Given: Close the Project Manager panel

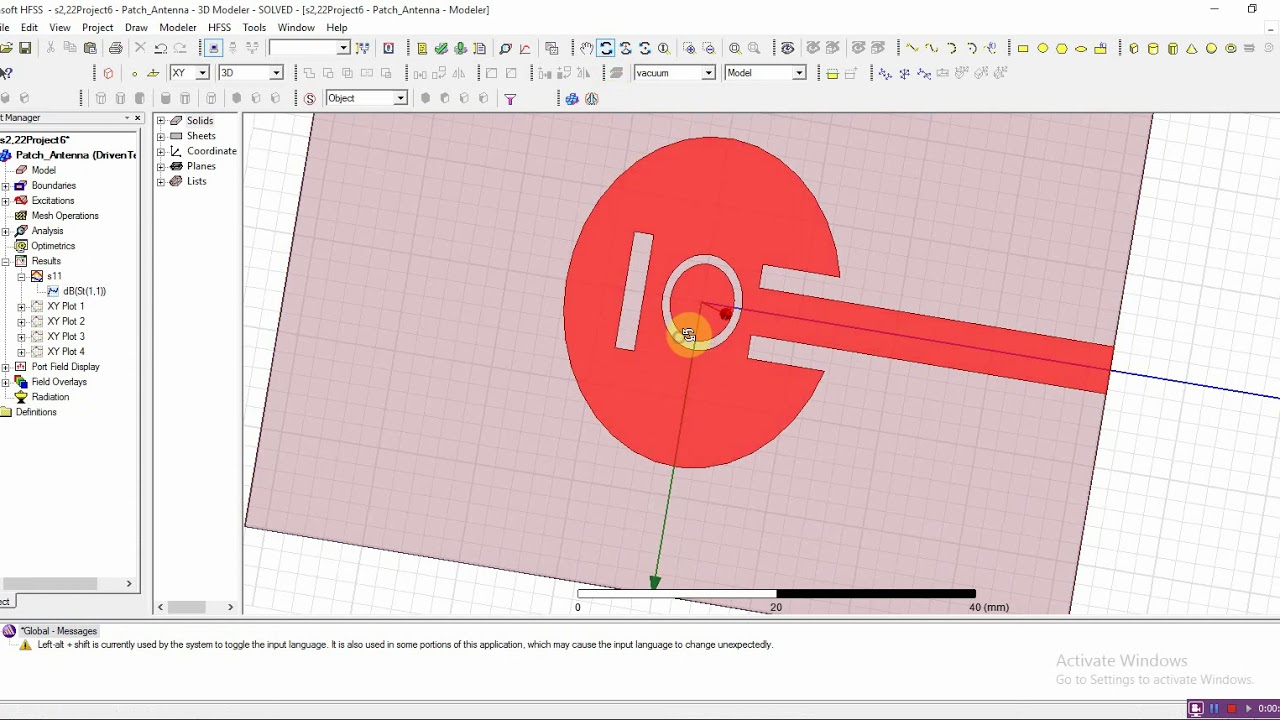Looking at the screenshot, I should [x=138, y=118].
